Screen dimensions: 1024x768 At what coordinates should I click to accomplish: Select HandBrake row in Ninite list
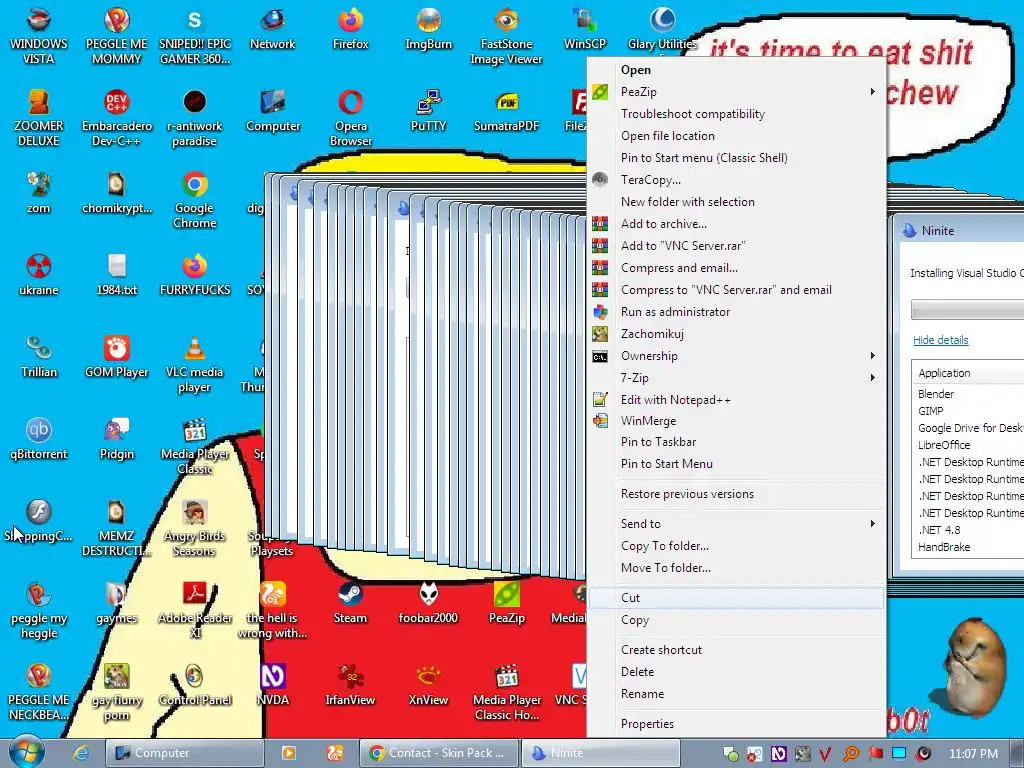click(x=968, y=547)
